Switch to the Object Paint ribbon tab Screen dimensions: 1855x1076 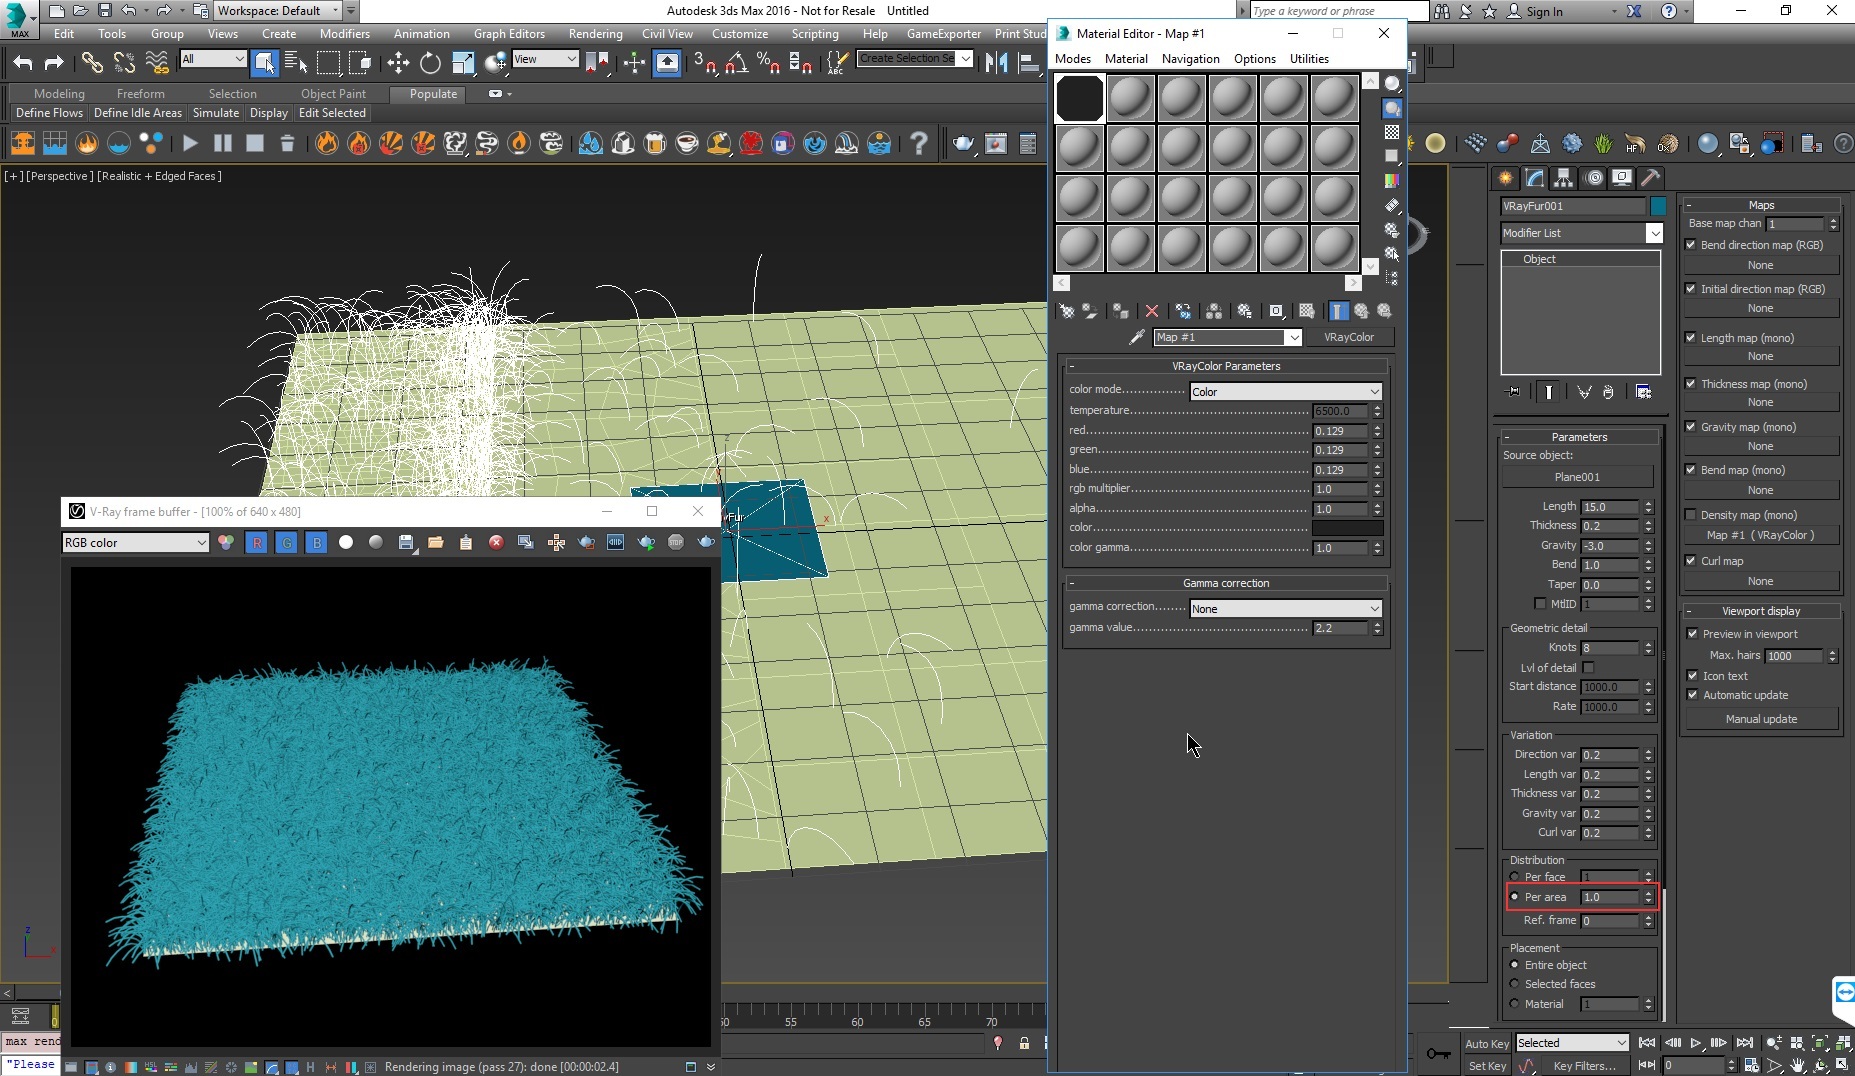pos(333,94)
